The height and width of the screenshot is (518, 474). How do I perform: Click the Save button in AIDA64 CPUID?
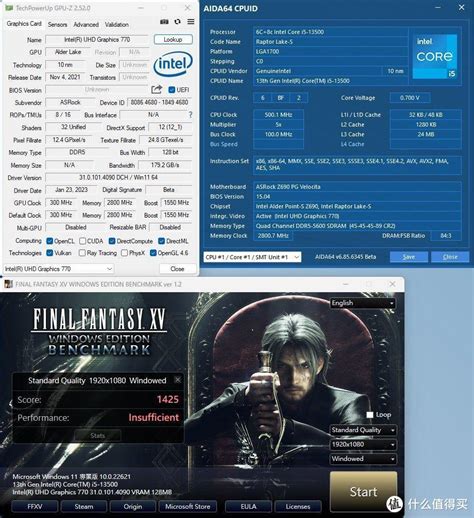[x=409, y=257]
